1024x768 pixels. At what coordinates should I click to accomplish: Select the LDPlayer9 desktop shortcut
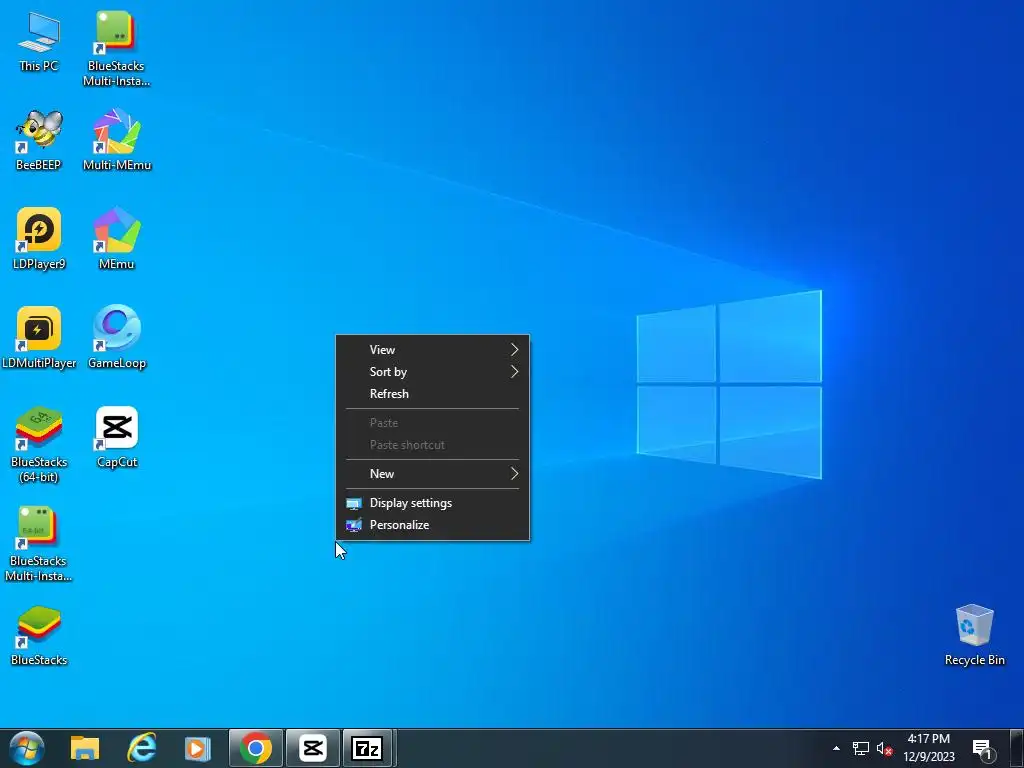(x=39, y=239)
